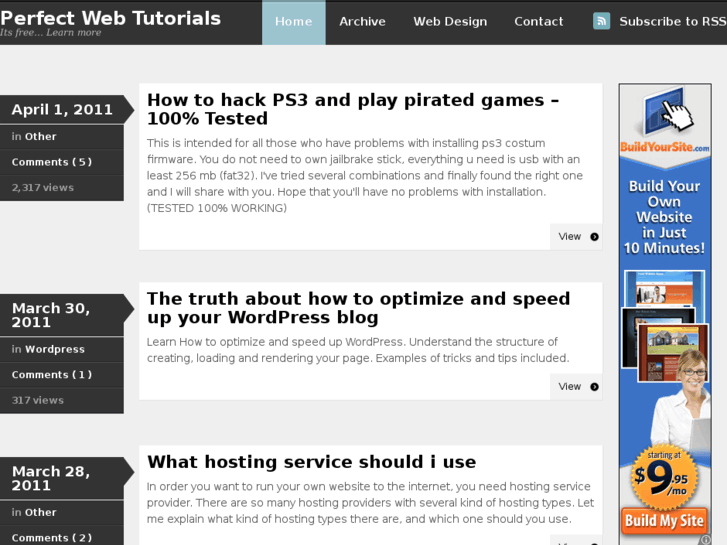The height and width of the screenshot is (545, 727).
Task: Click the '2,317 views' text
Action: [x=43, y=188]
